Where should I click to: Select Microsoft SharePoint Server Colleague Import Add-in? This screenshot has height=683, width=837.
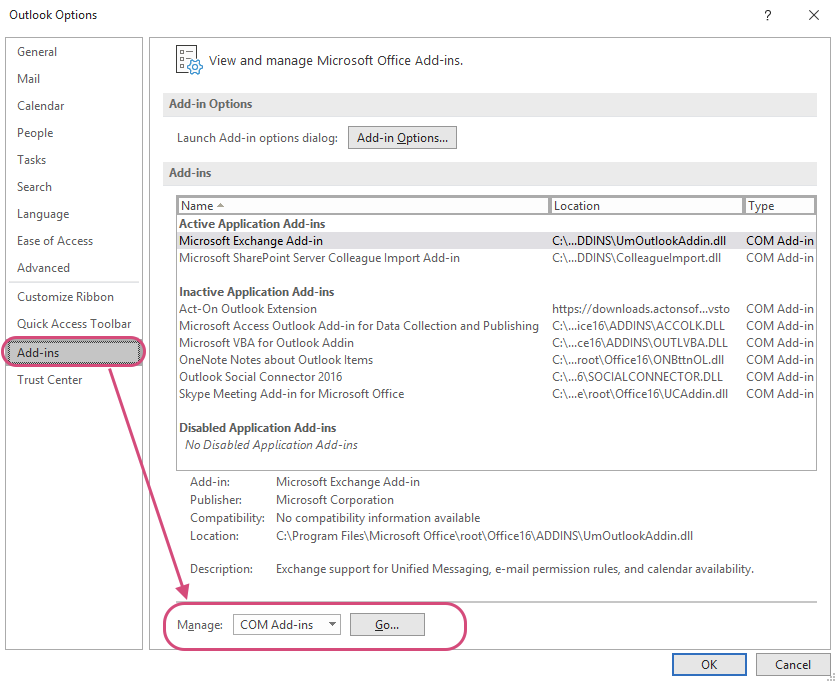[x=496, y=258]
